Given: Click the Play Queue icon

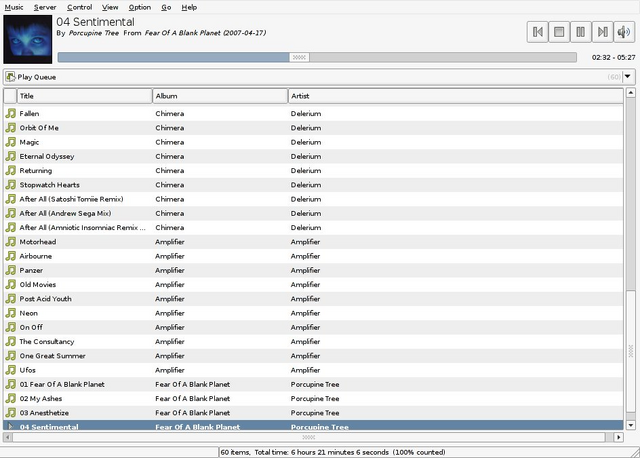Looking at the screenshot, I should point(10,77).
